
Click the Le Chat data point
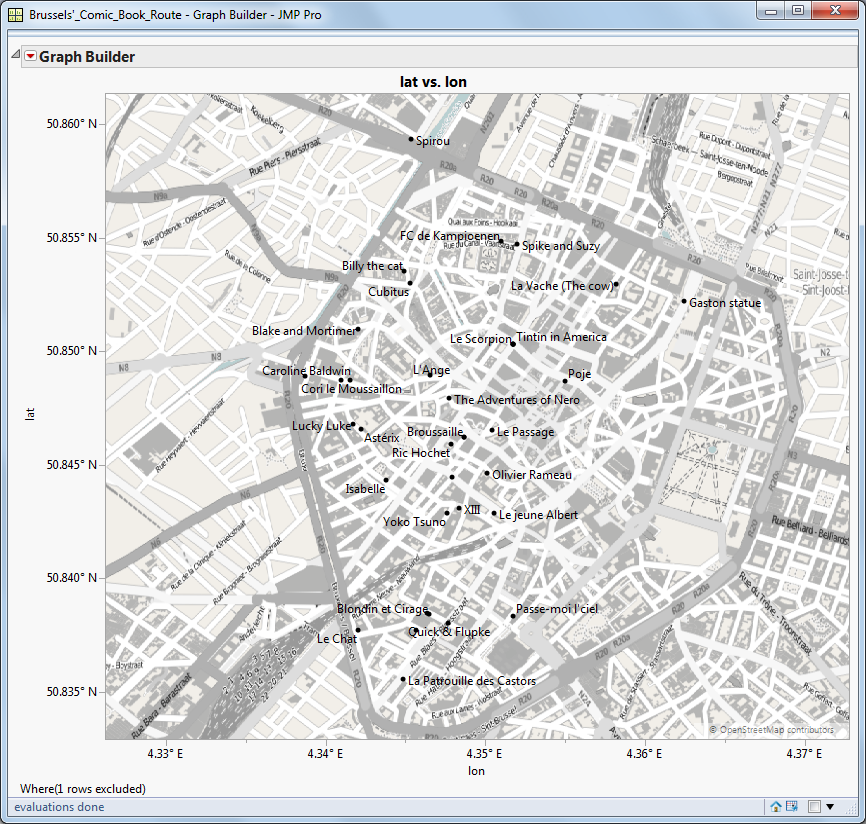click(x=360, y=630)
